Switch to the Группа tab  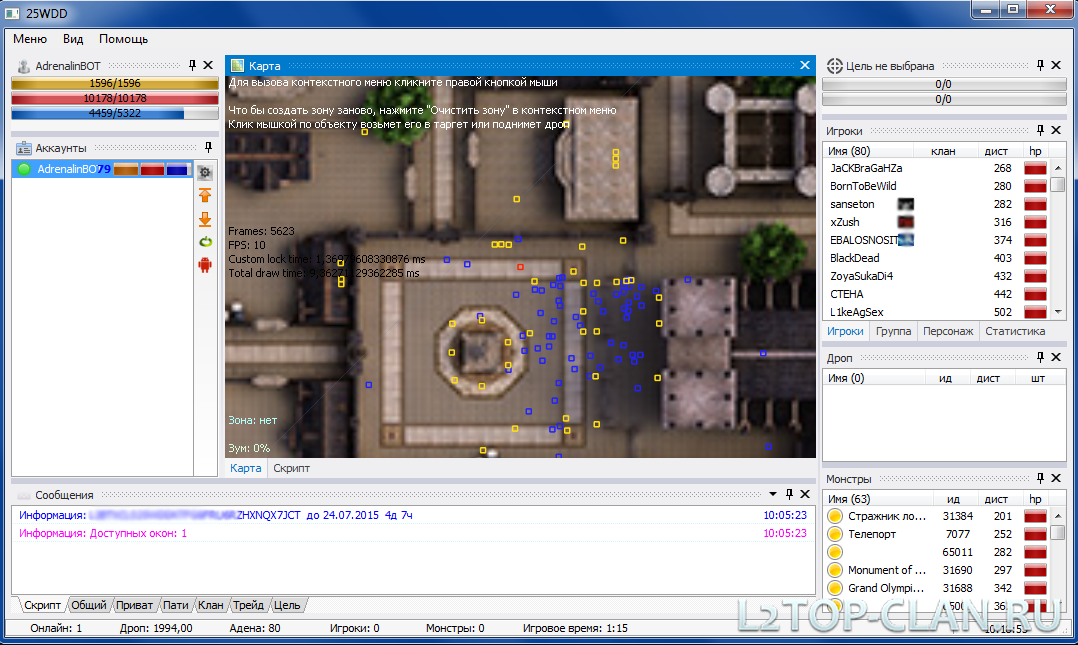click(x=893, y=331)
